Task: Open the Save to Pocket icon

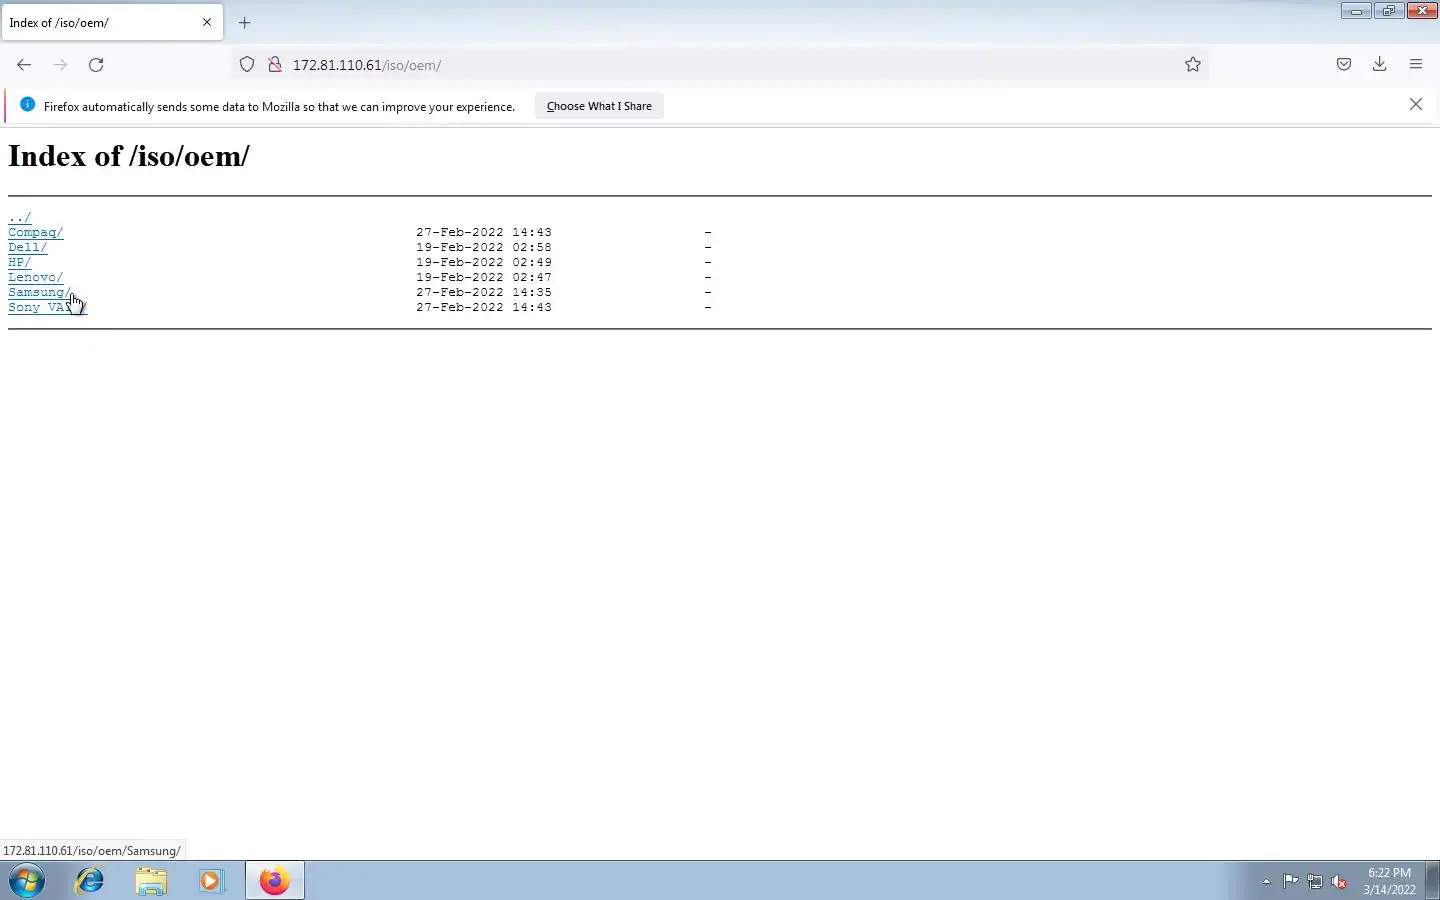Action: coord(1344,65)
